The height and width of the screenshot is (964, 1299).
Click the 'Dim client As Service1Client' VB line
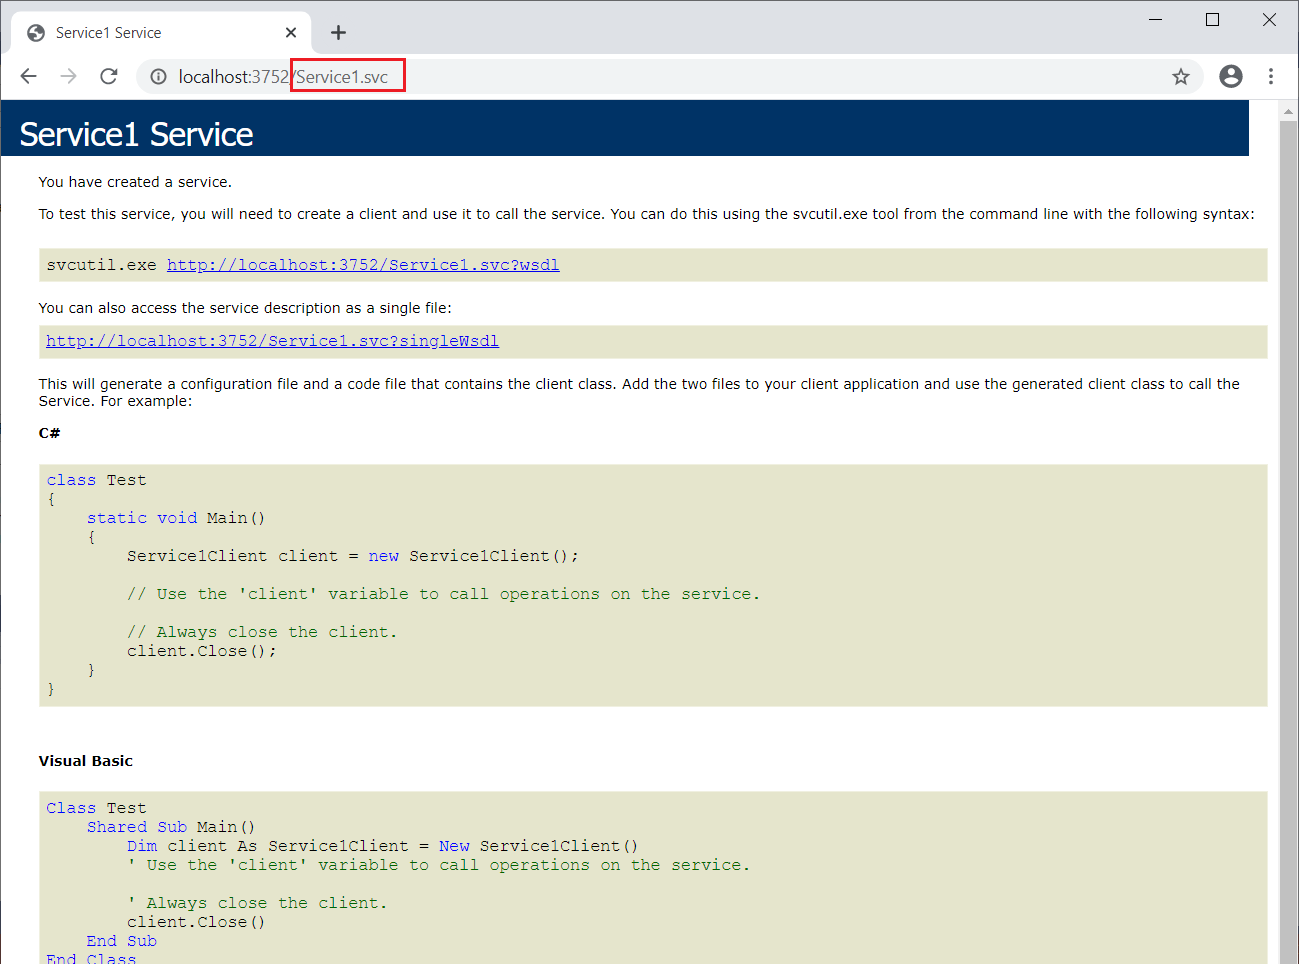(x=382, y=846)
